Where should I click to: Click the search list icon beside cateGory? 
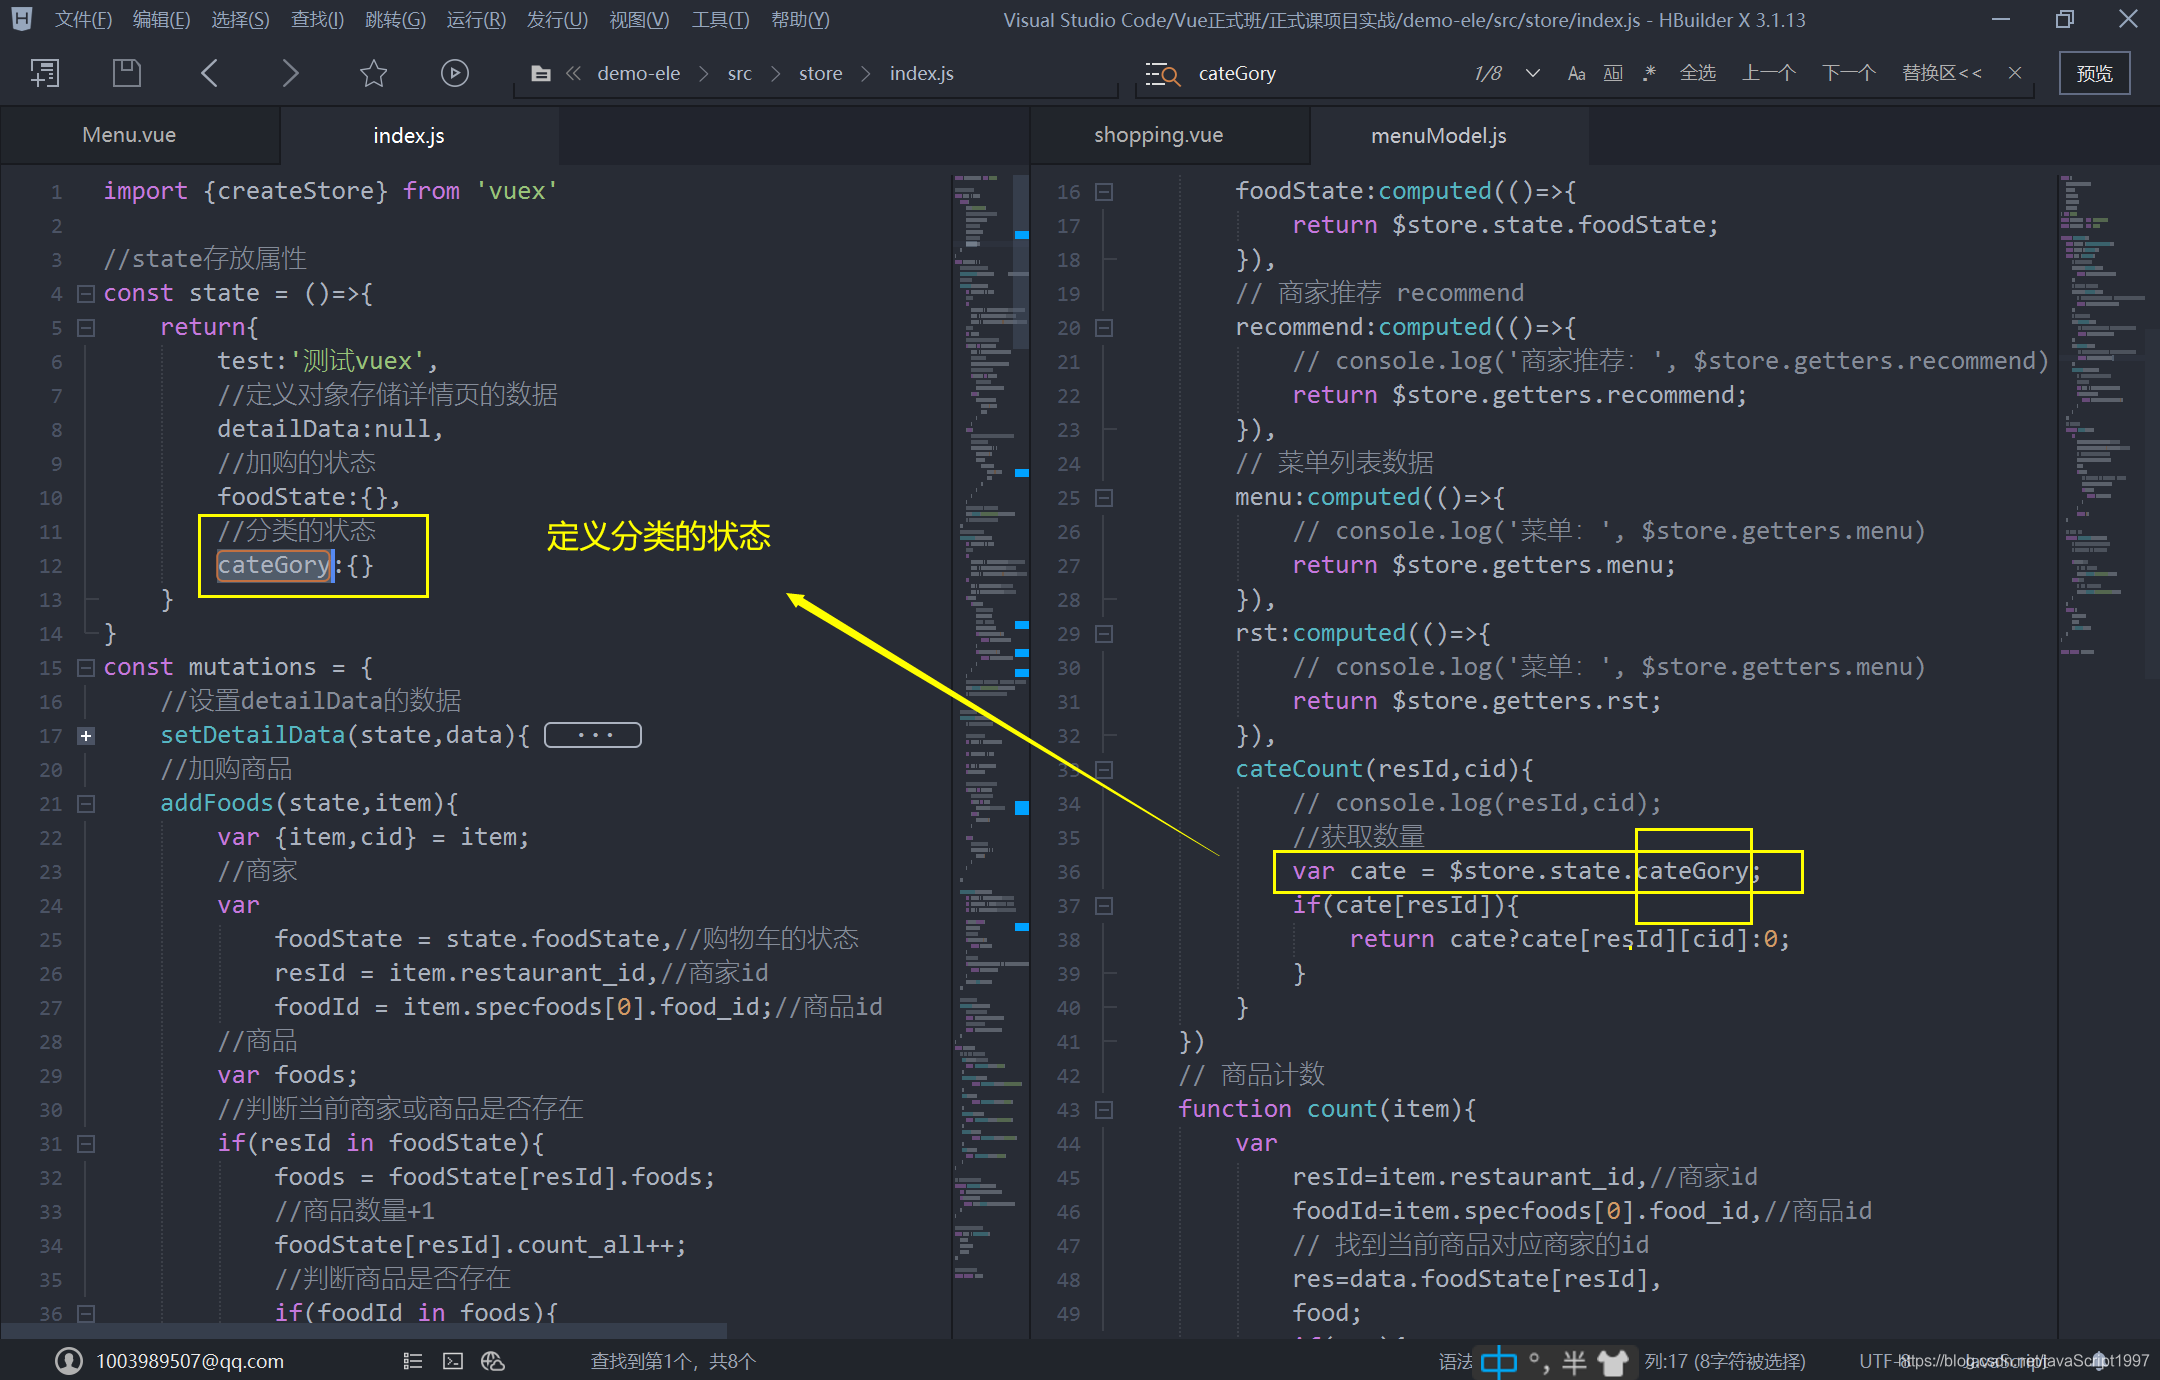pyautogui.click(x=1162, y=74)
